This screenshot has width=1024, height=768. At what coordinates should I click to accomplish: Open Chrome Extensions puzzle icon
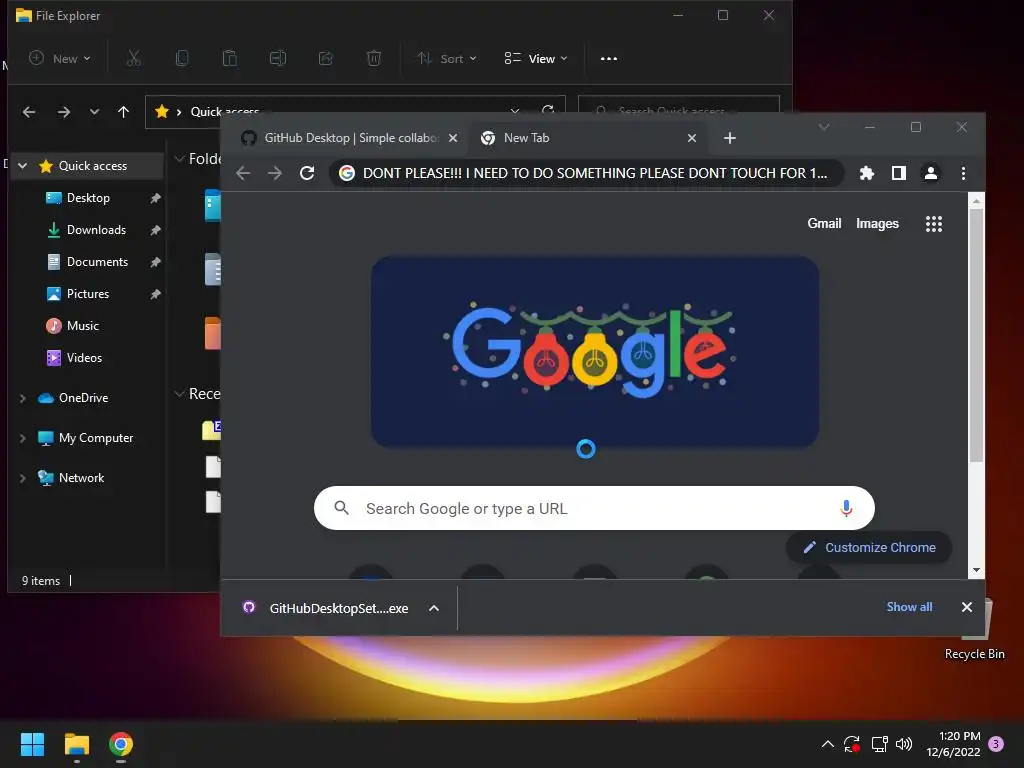click(867, 173)
